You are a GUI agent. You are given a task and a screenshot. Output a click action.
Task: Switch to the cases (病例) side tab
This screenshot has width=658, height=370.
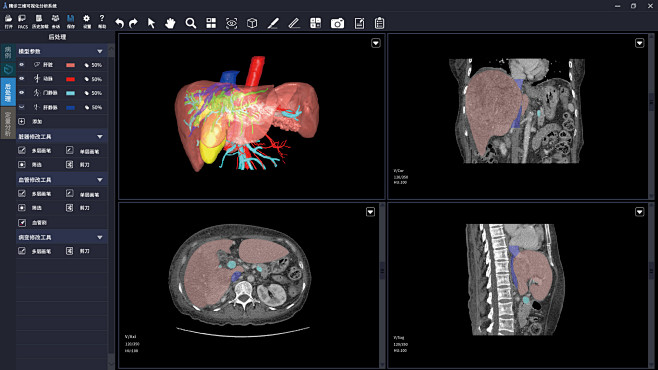8,52
